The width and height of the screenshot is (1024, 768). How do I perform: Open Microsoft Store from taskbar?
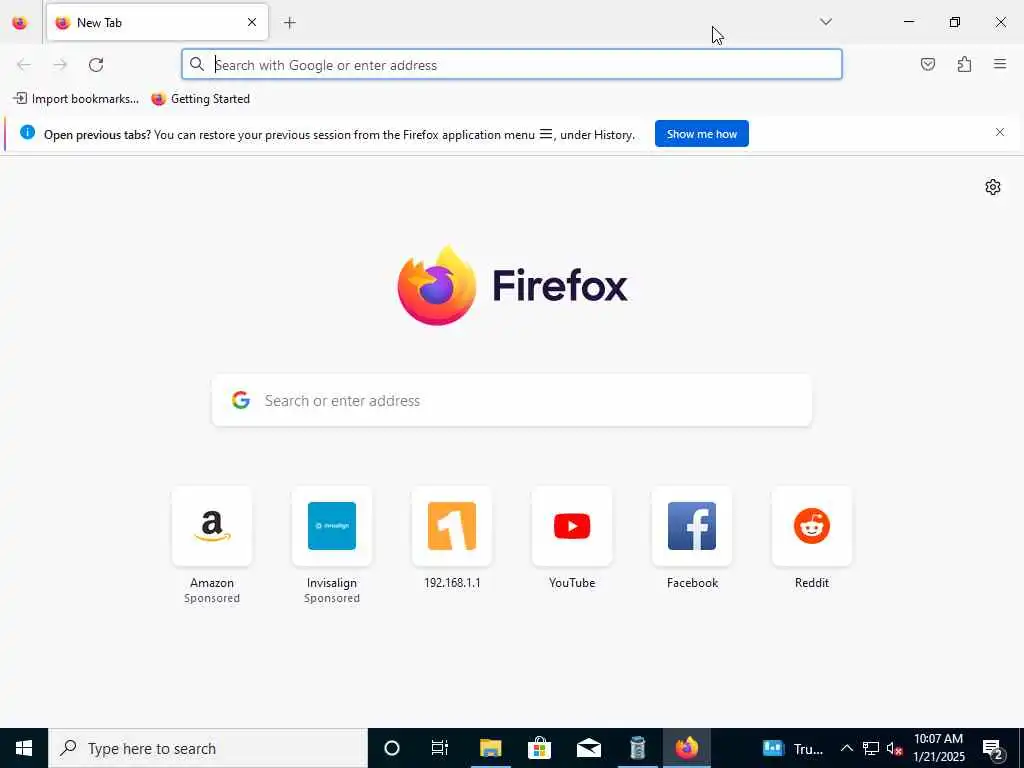(x=539, y=748)
